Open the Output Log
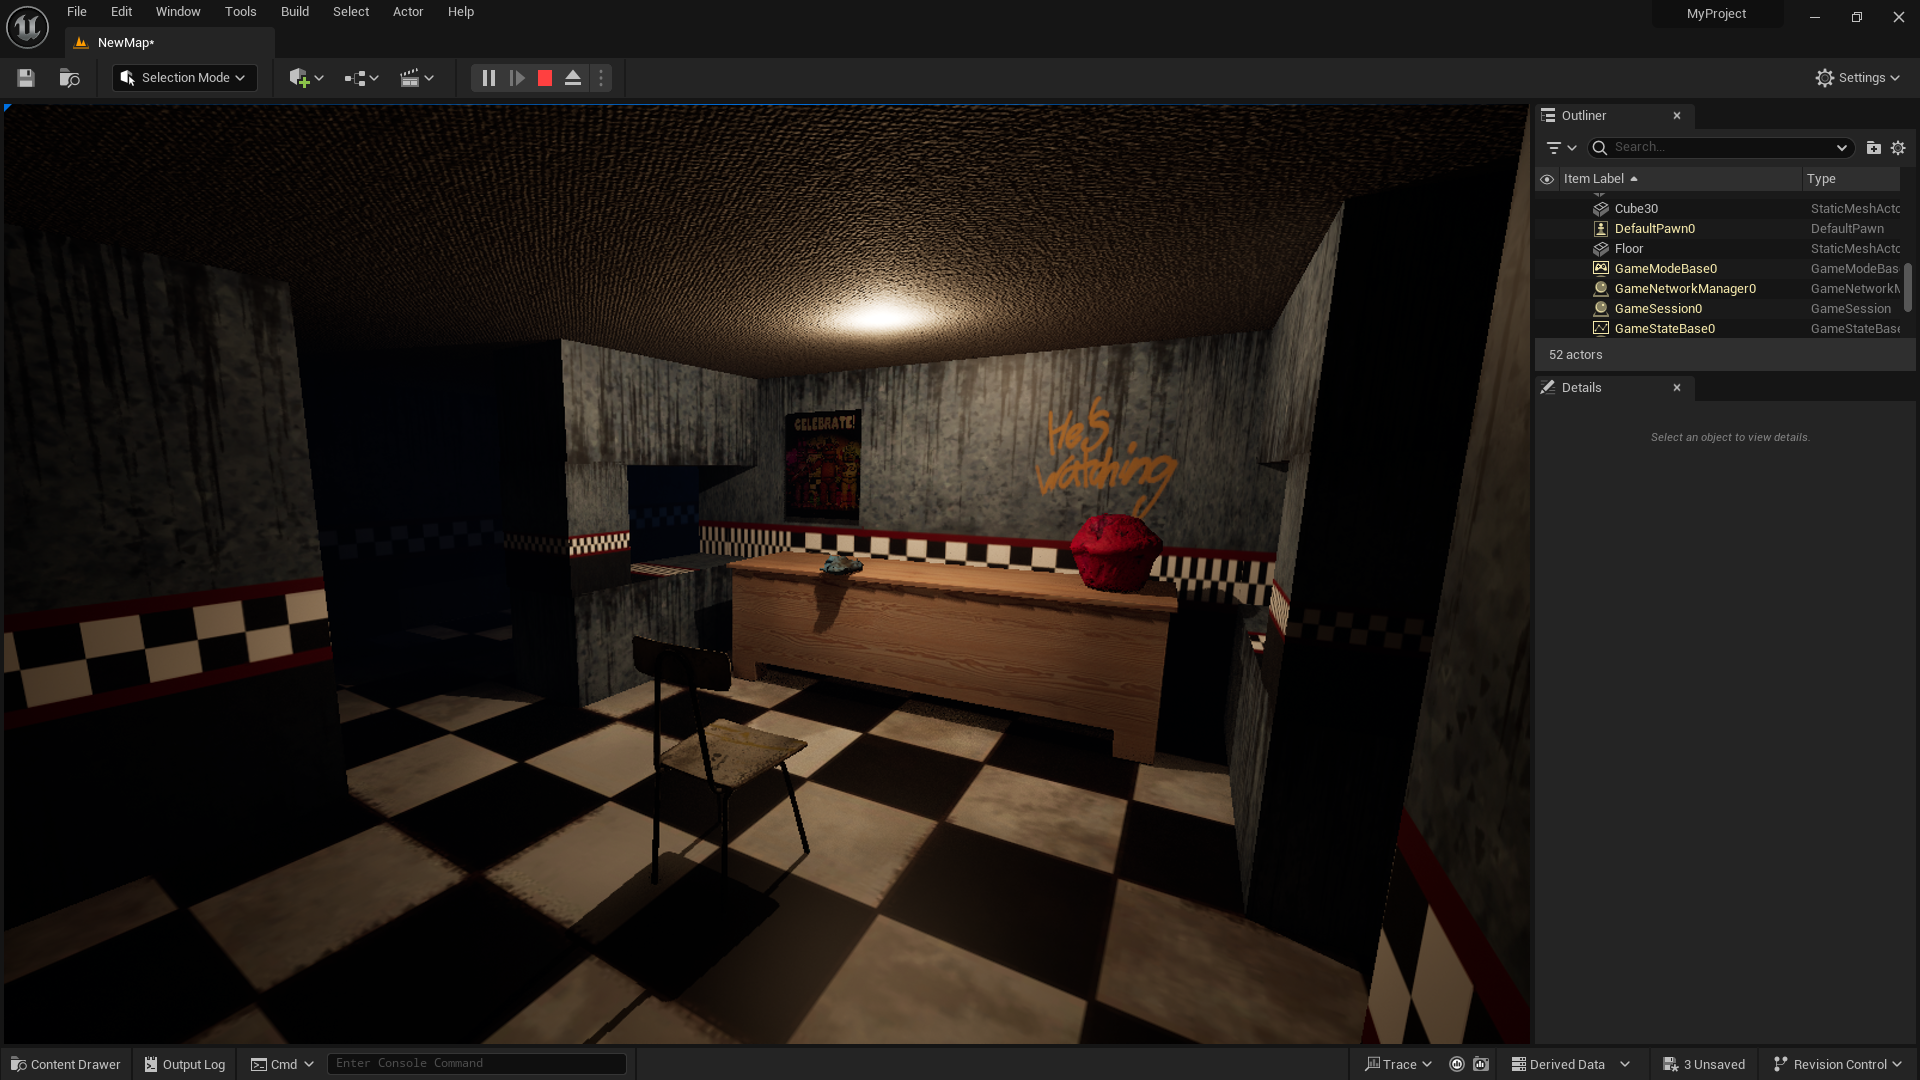Image resolution: width=1920 pixels, height=1080 pixels. [x=185, y=1064]
